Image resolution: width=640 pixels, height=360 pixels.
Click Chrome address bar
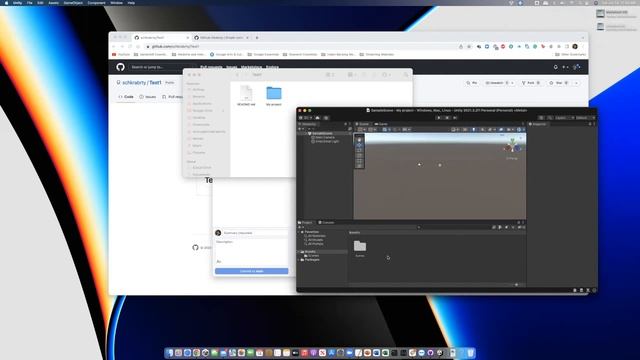pyautogui.click(x=302, y=47)
